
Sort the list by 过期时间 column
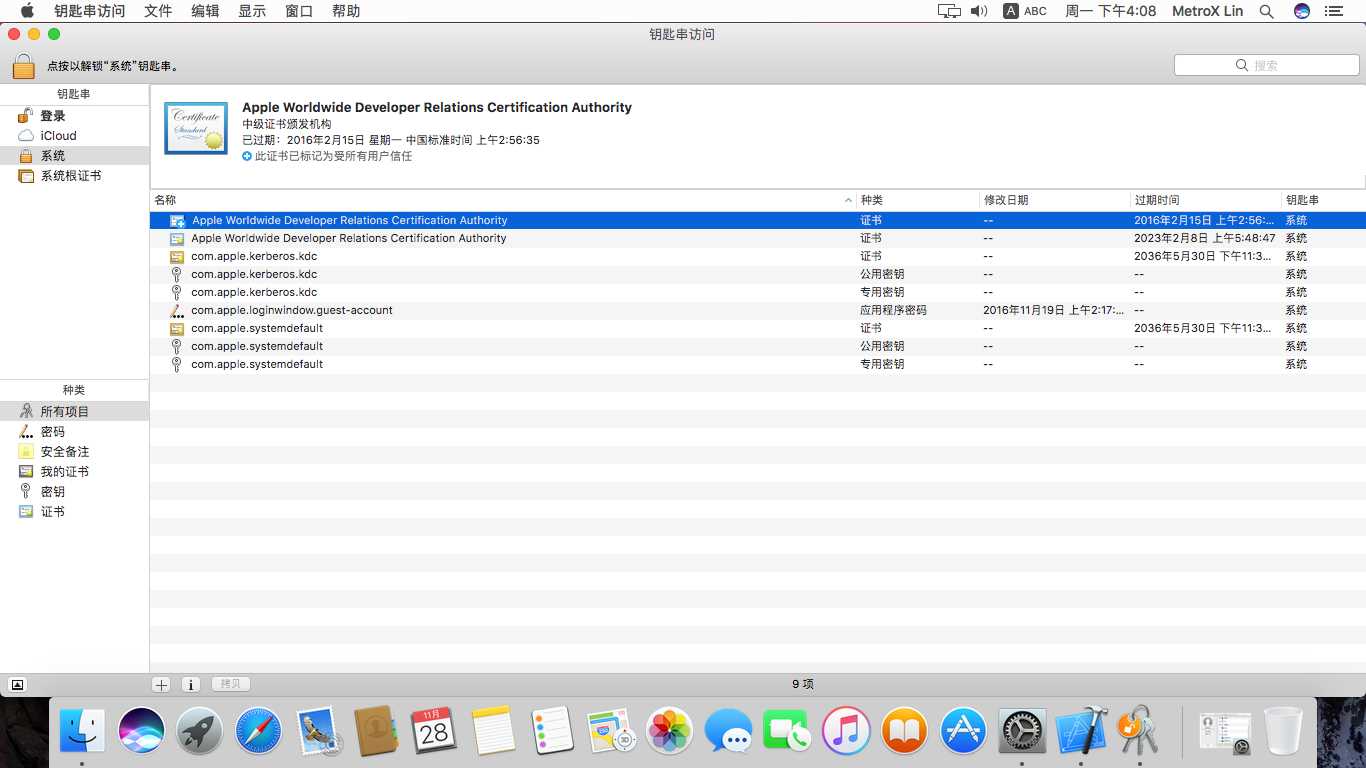point(1206,200)
